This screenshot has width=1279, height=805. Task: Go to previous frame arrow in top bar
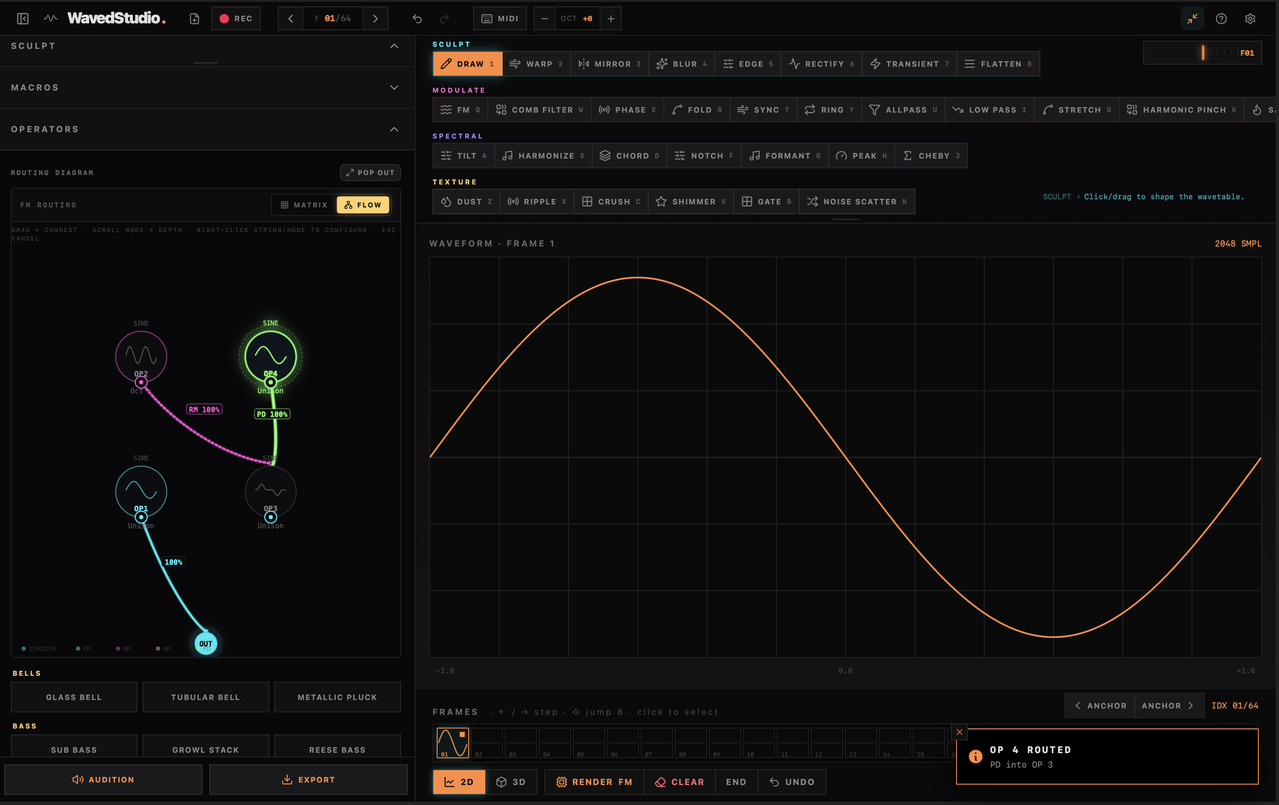(291, 18)
